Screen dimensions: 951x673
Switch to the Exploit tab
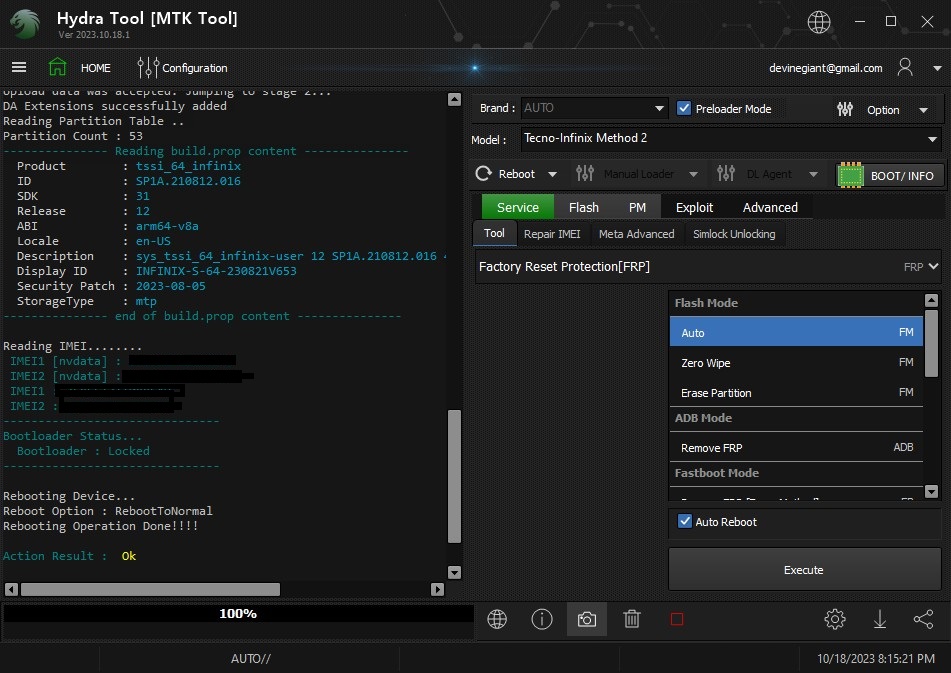click(x=694, y=207)
